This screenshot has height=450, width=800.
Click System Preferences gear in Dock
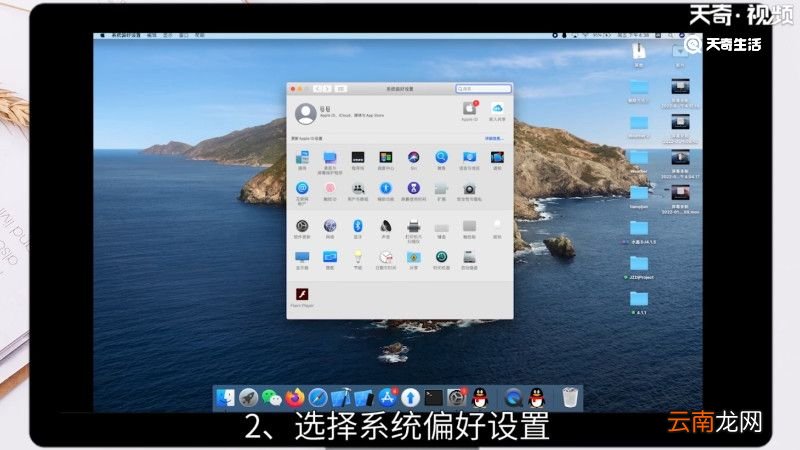click(x=457, y=397)
